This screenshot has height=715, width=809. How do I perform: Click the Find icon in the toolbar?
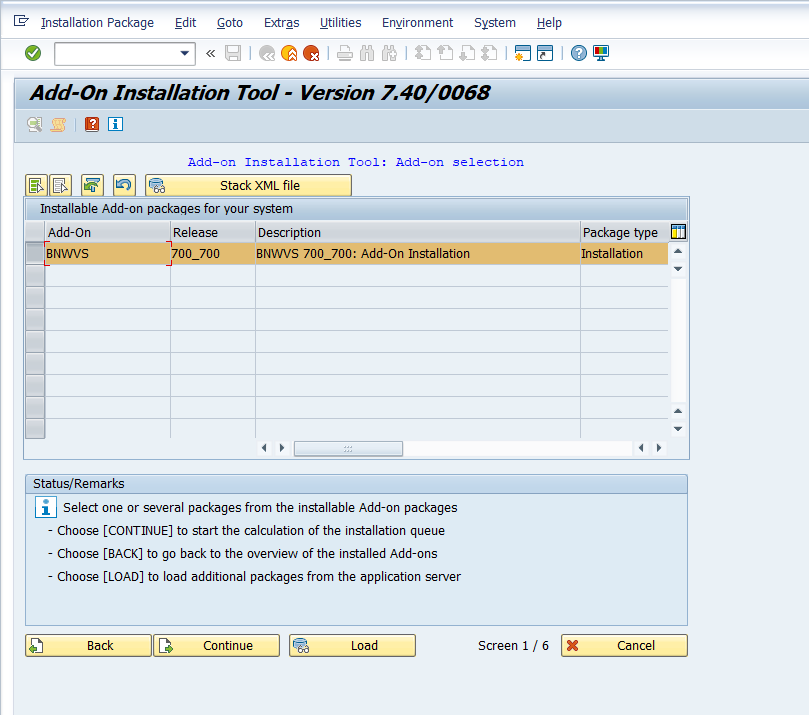tap(365, 53)
